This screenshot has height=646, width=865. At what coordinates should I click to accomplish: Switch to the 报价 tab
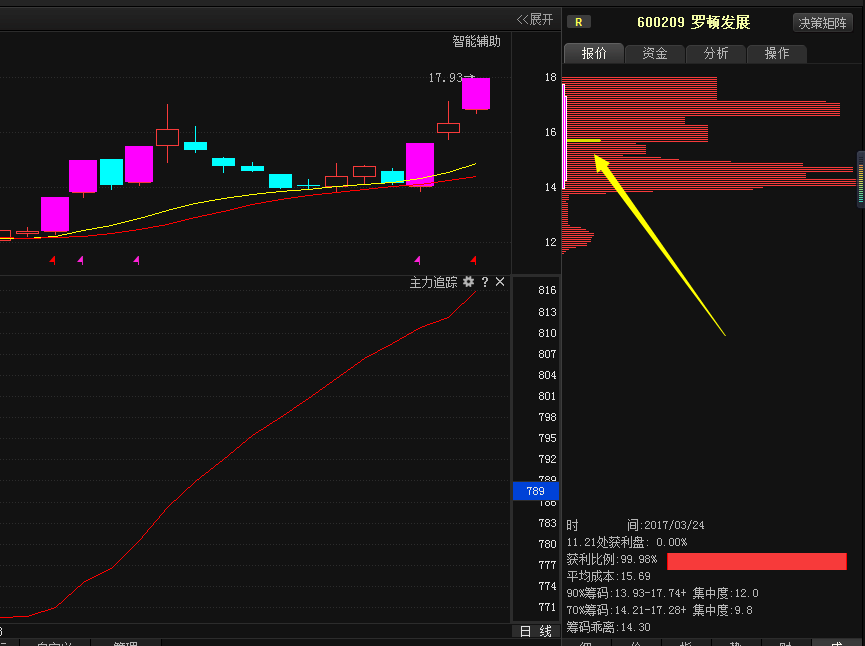coord(594,53)
